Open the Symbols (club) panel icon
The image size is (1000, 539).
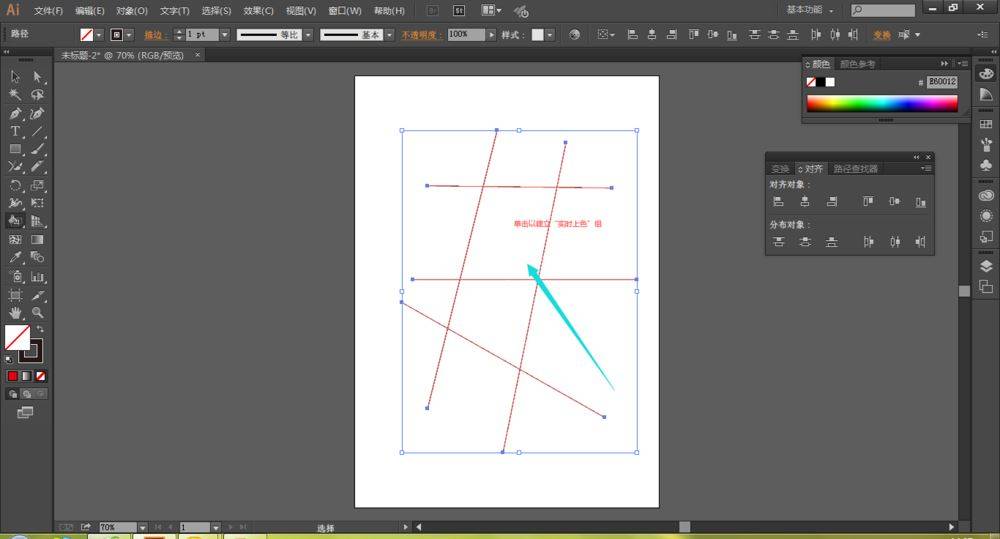point(986,164)
